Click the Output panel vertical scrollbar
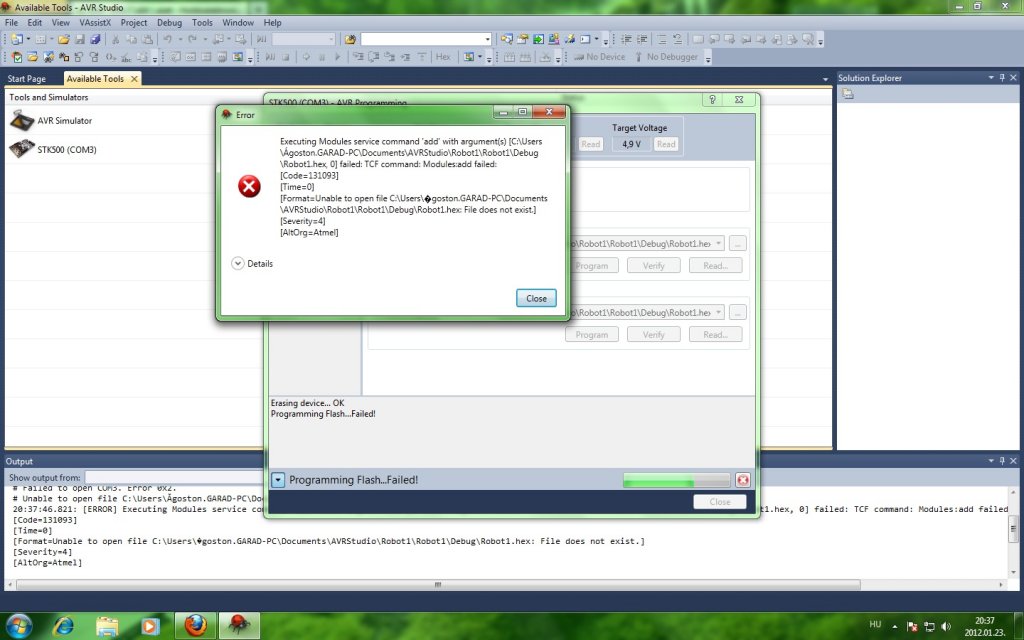 [x=1014, y=530]
